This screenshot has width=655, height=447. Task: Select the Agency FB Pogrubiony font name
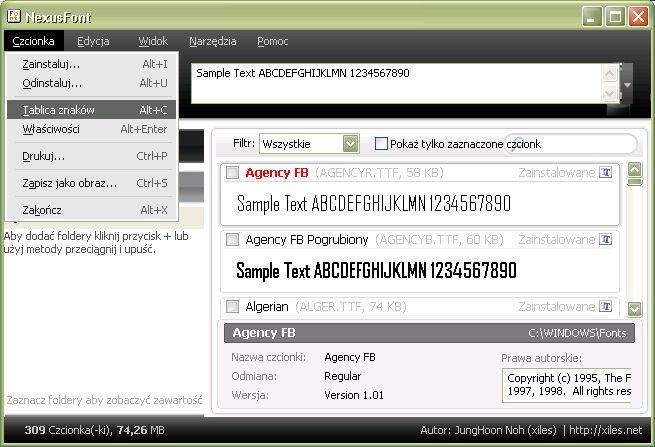click(x=307, y=240)
